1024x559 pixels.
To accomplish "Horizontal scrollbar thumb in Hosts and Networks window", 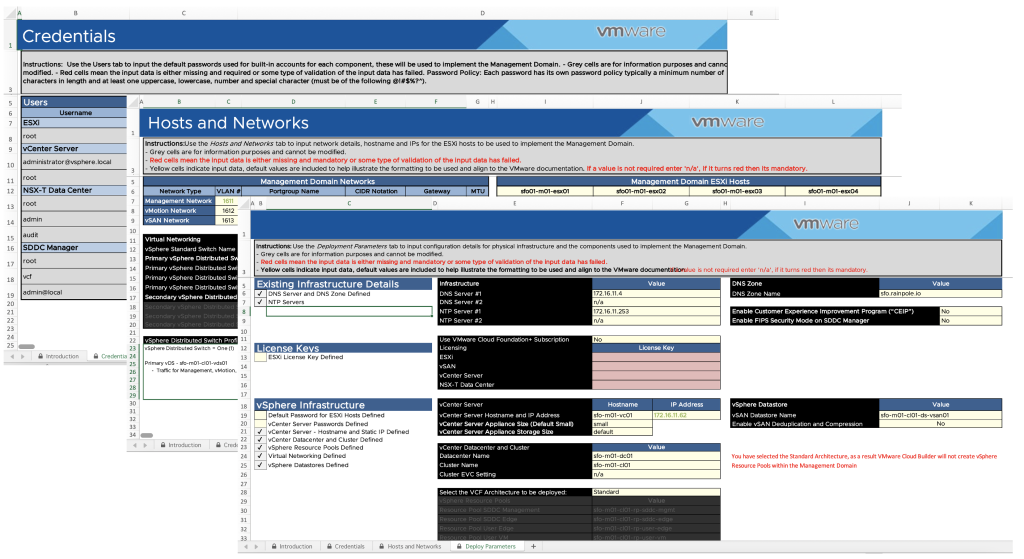I will 147,435.
